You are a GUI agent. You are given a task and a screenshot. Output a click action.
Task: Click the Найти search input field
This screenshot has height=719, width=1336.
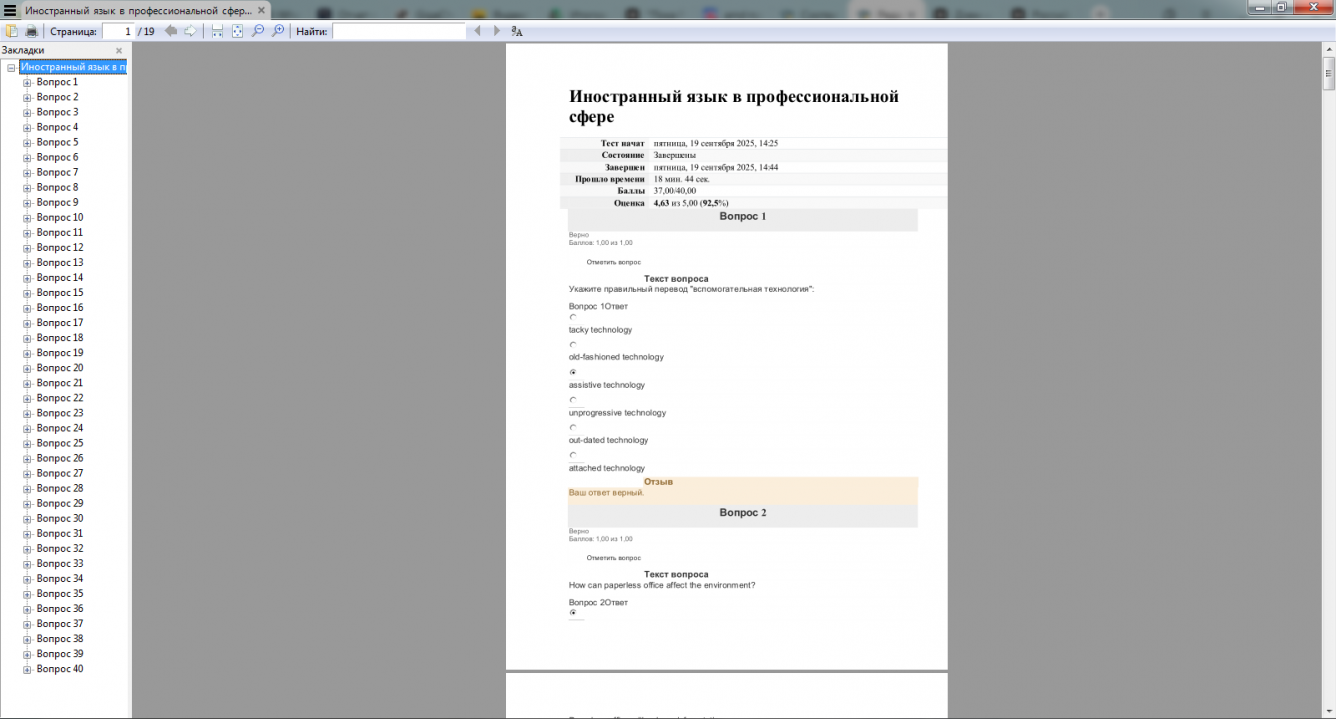click(399, 31)
